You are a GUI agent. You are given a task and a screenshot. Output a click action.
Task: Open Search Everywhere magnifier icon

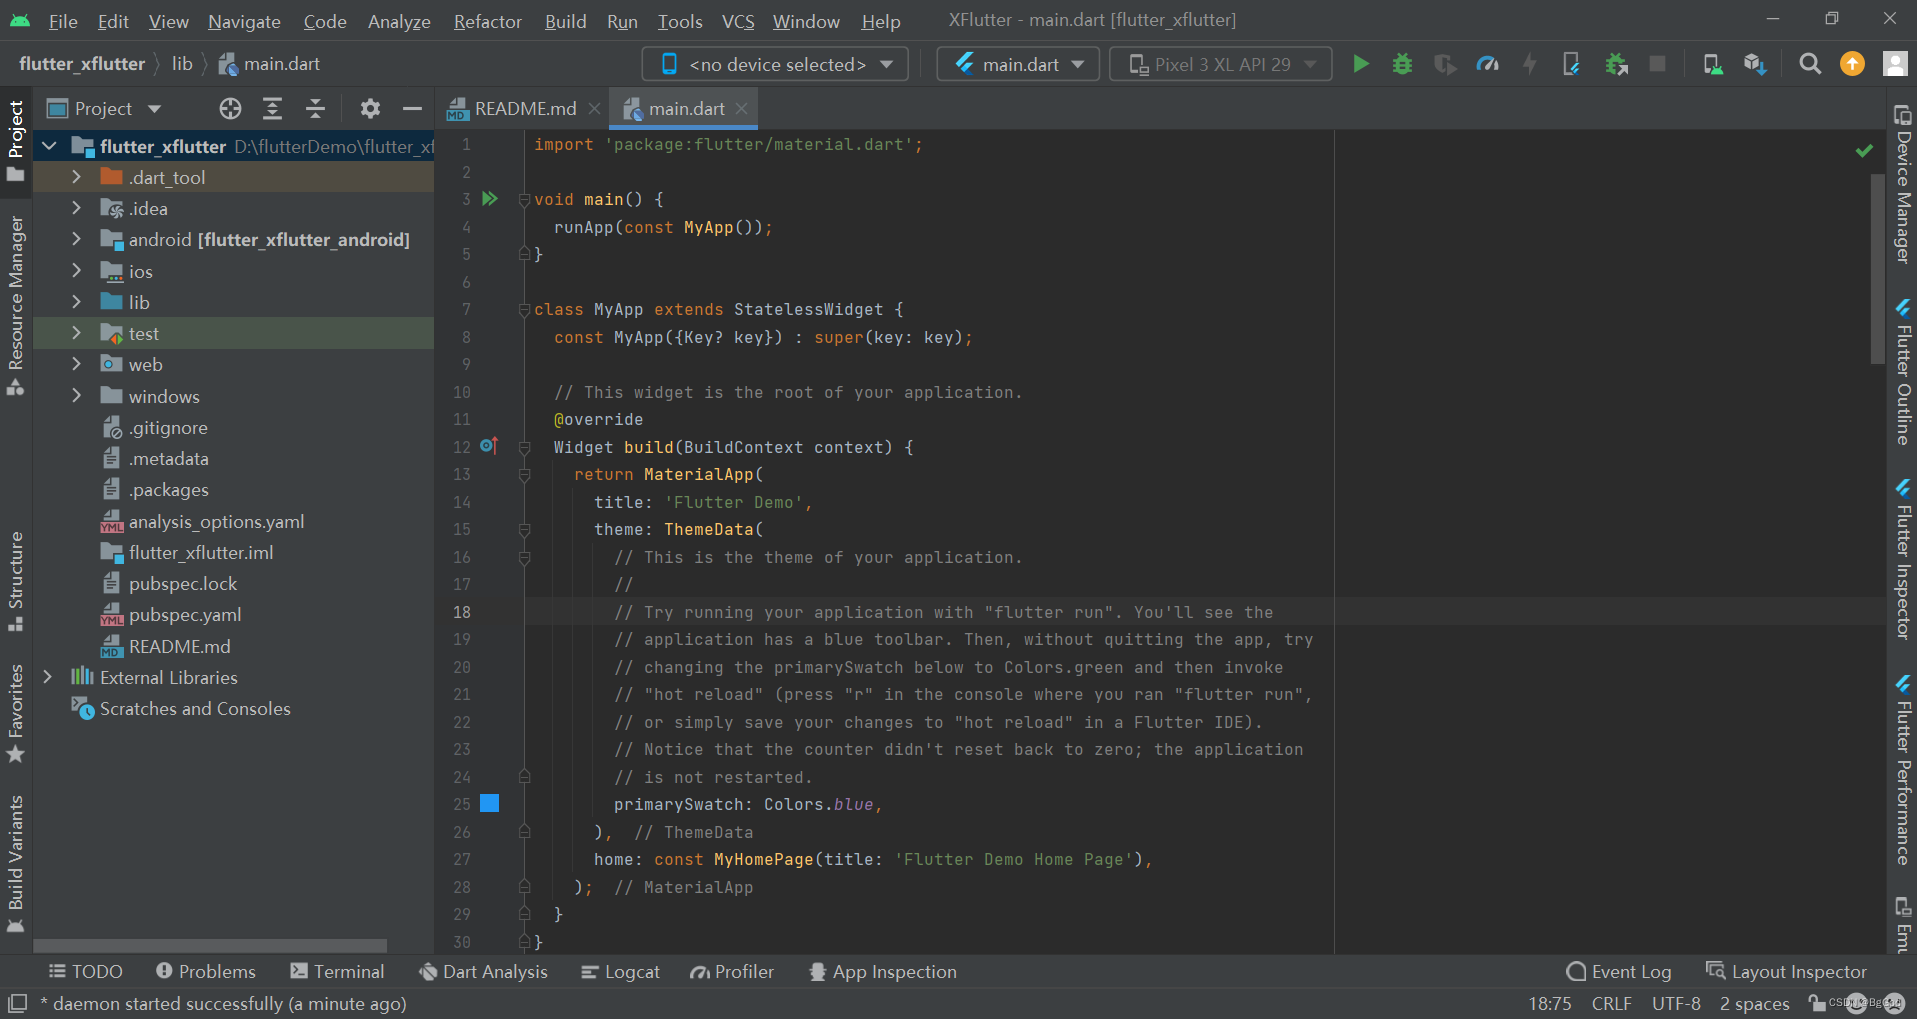[x=1809, y=64]
